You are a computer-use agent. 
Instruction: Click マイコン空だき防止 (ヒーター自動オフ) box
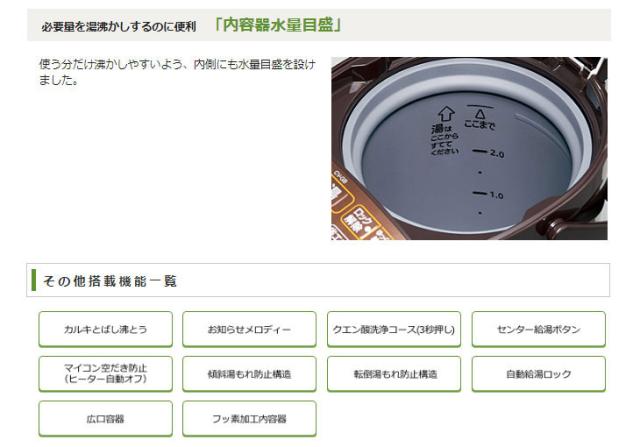click(106, 374)
